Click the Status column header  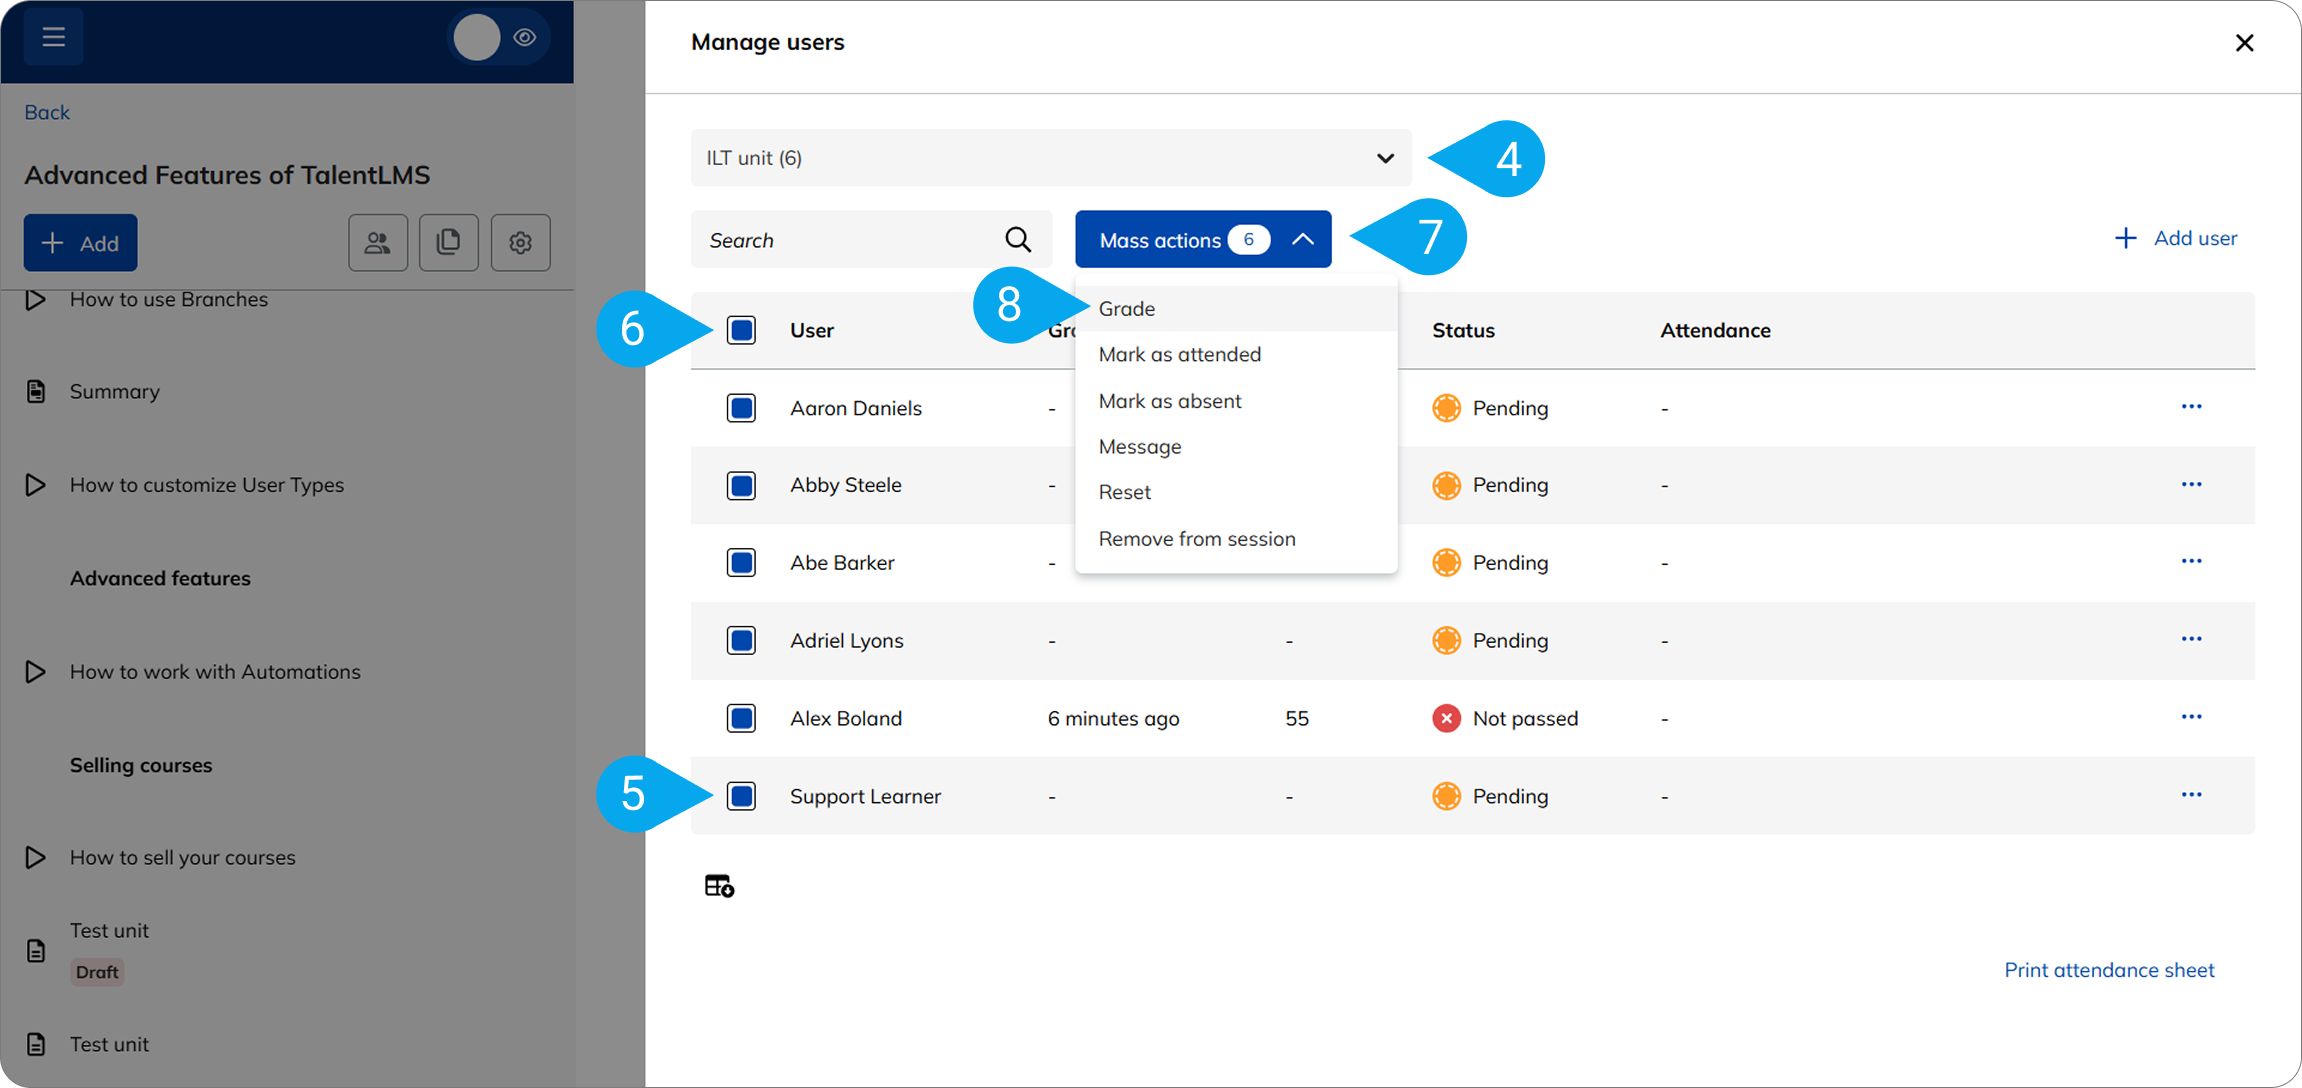click(1463, 330)
